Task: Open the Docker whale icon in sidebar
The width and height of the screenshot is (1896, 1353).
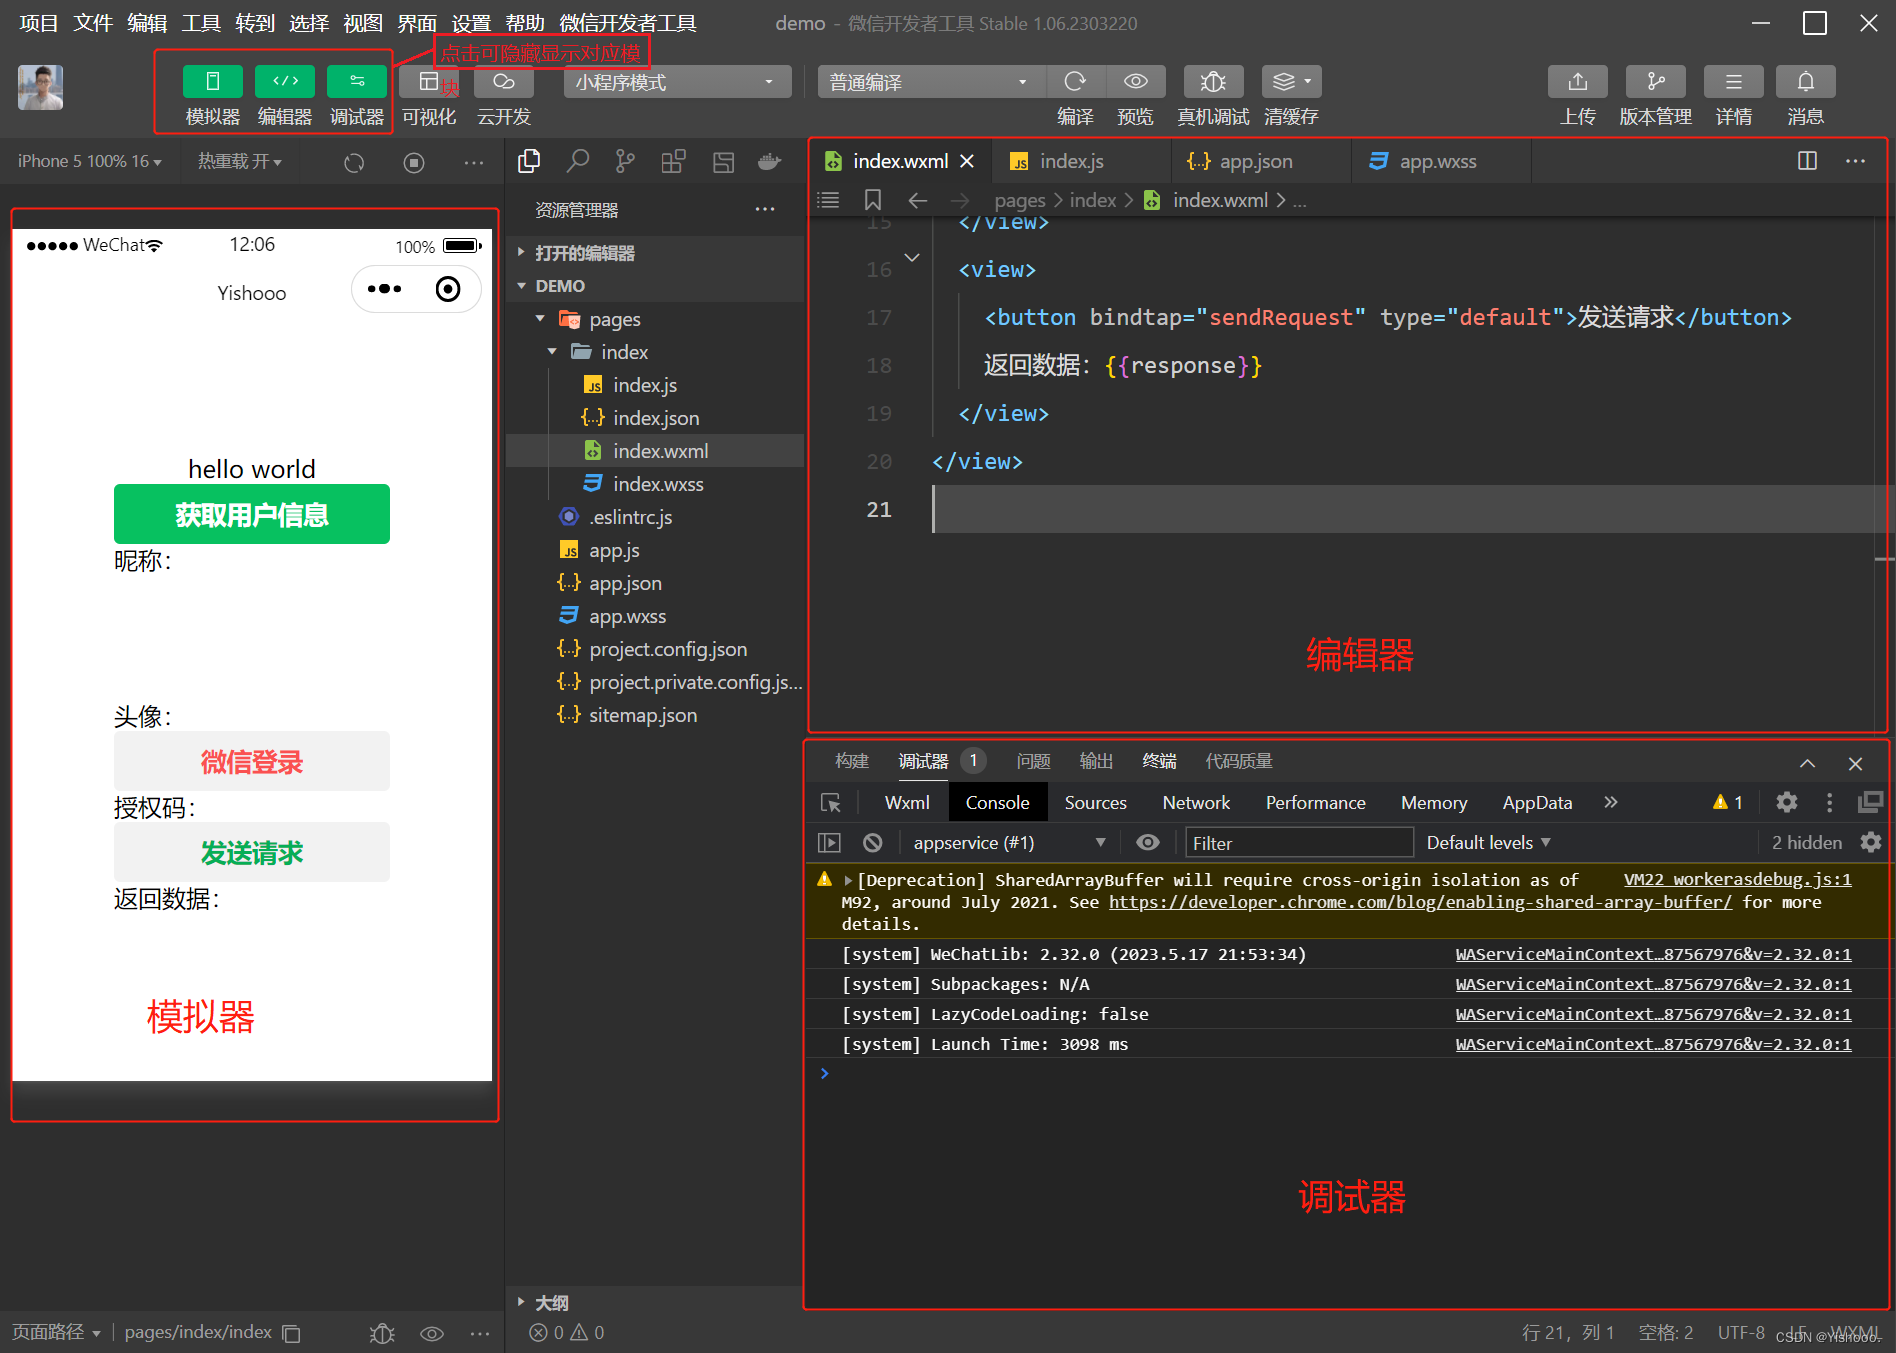Action: [x=769, y=161]
